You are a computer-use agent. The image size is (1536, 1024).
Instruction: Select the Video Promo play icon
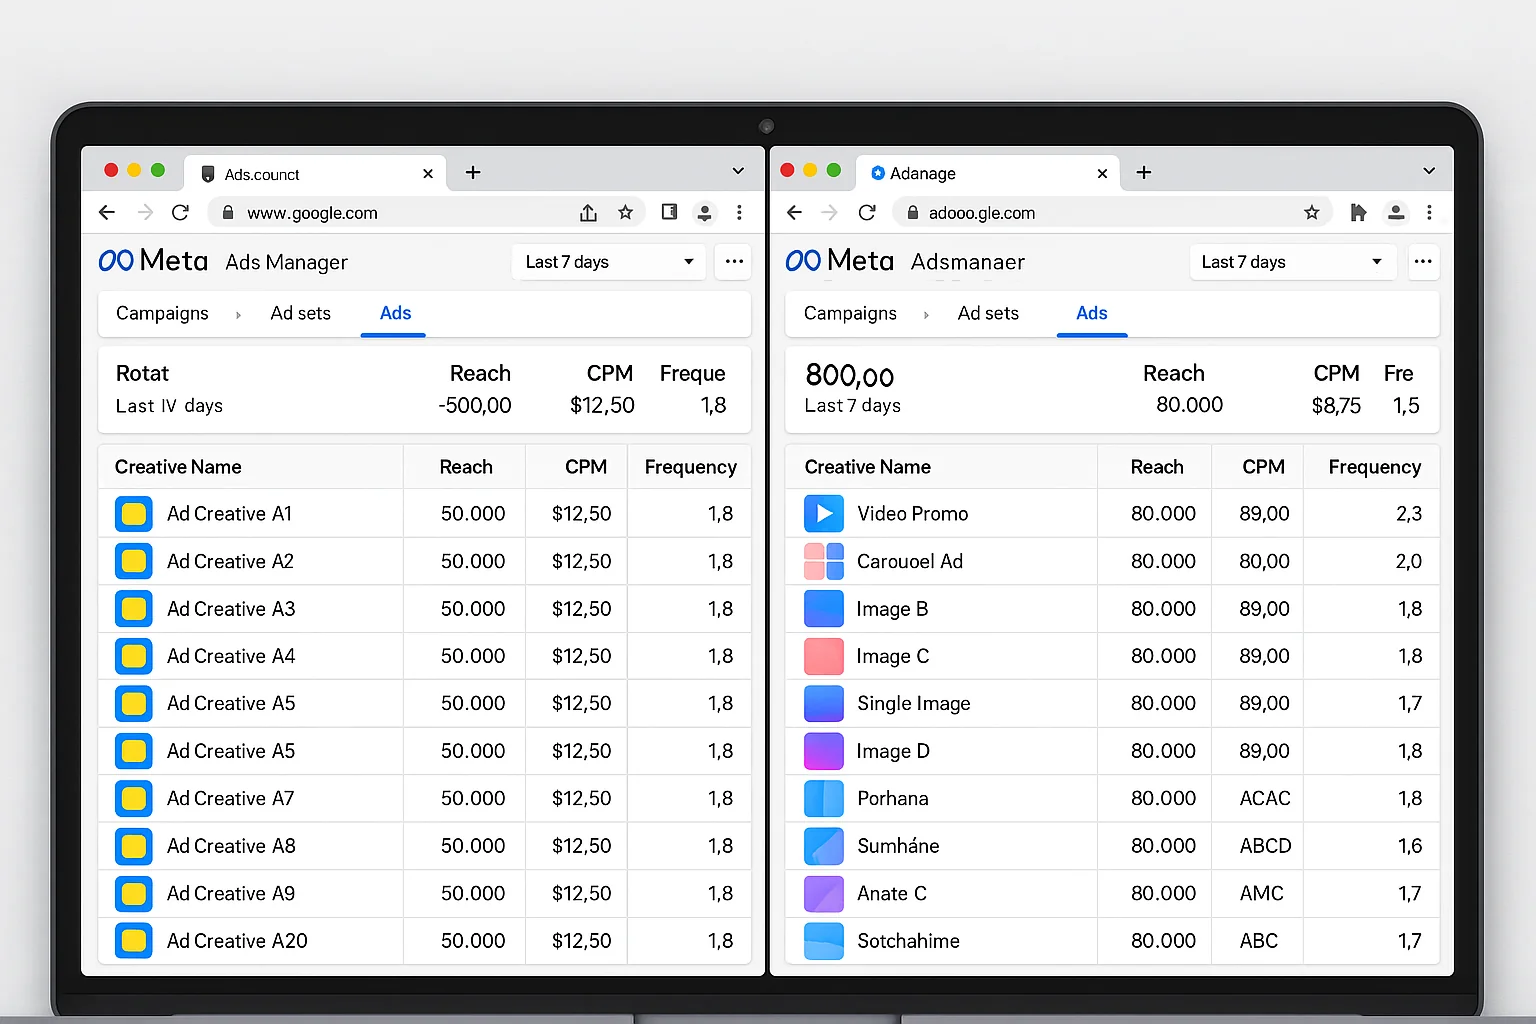[x=822, y=513]
